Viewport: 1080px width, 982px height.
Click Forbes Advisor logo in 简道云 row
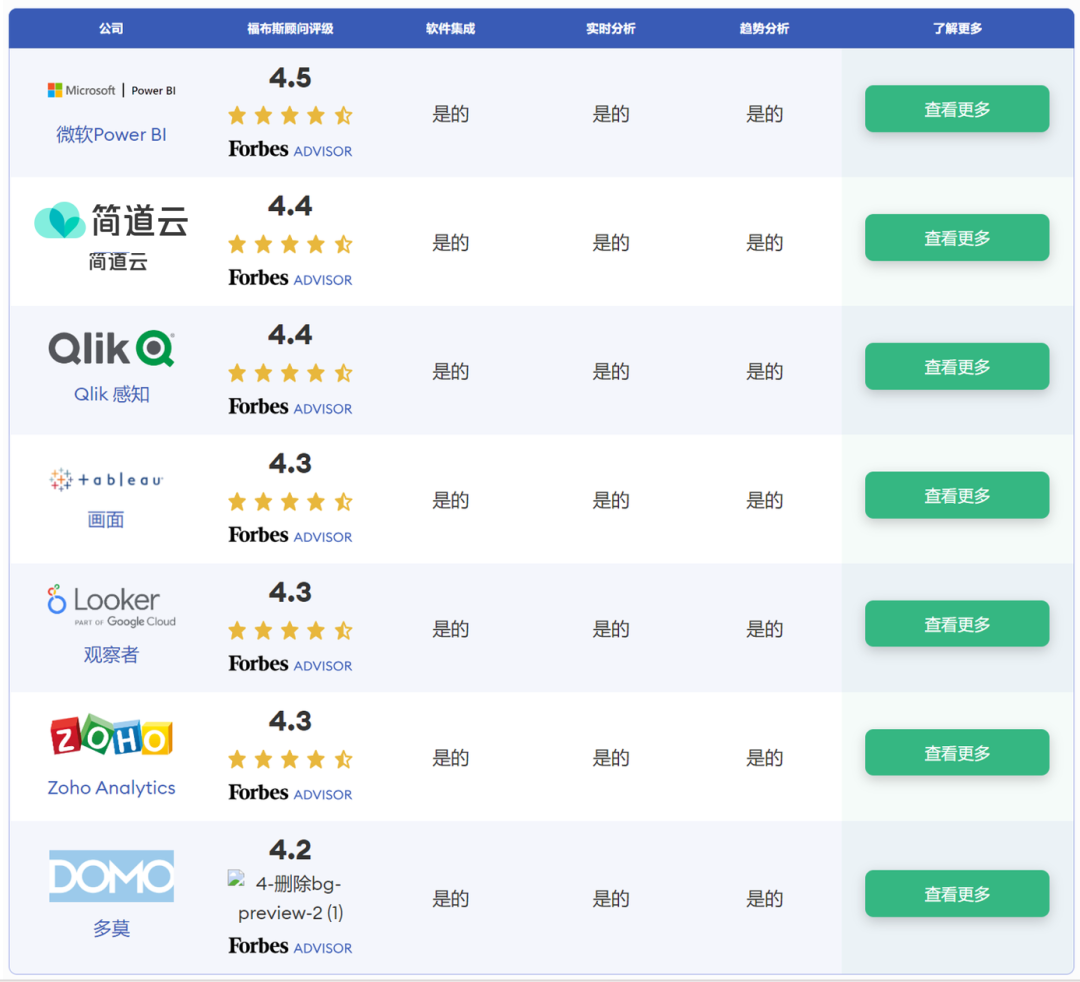[x=290, y=278]
